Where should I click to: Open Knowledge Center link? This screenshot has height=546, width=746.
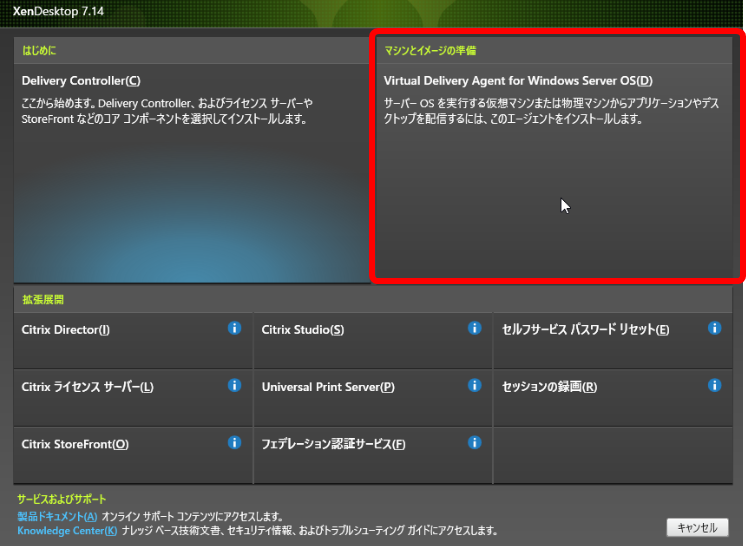[67, 531]
